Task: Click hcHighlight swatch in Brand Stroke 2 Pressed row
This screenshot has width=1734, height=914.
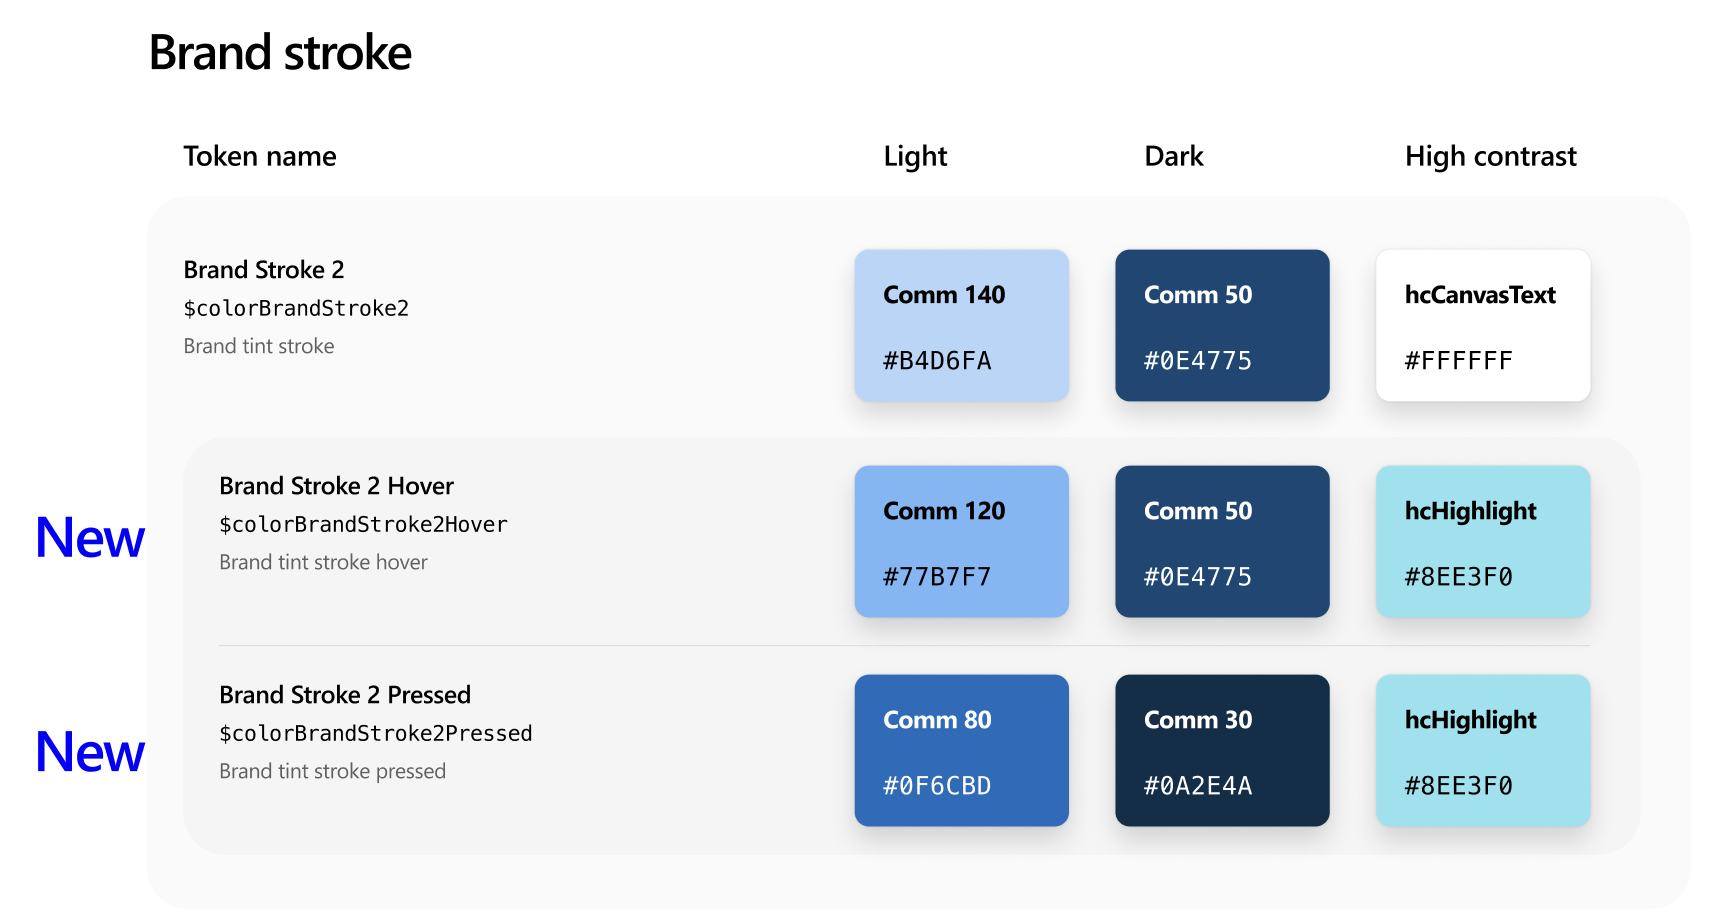Action: tap(1483, 750)
